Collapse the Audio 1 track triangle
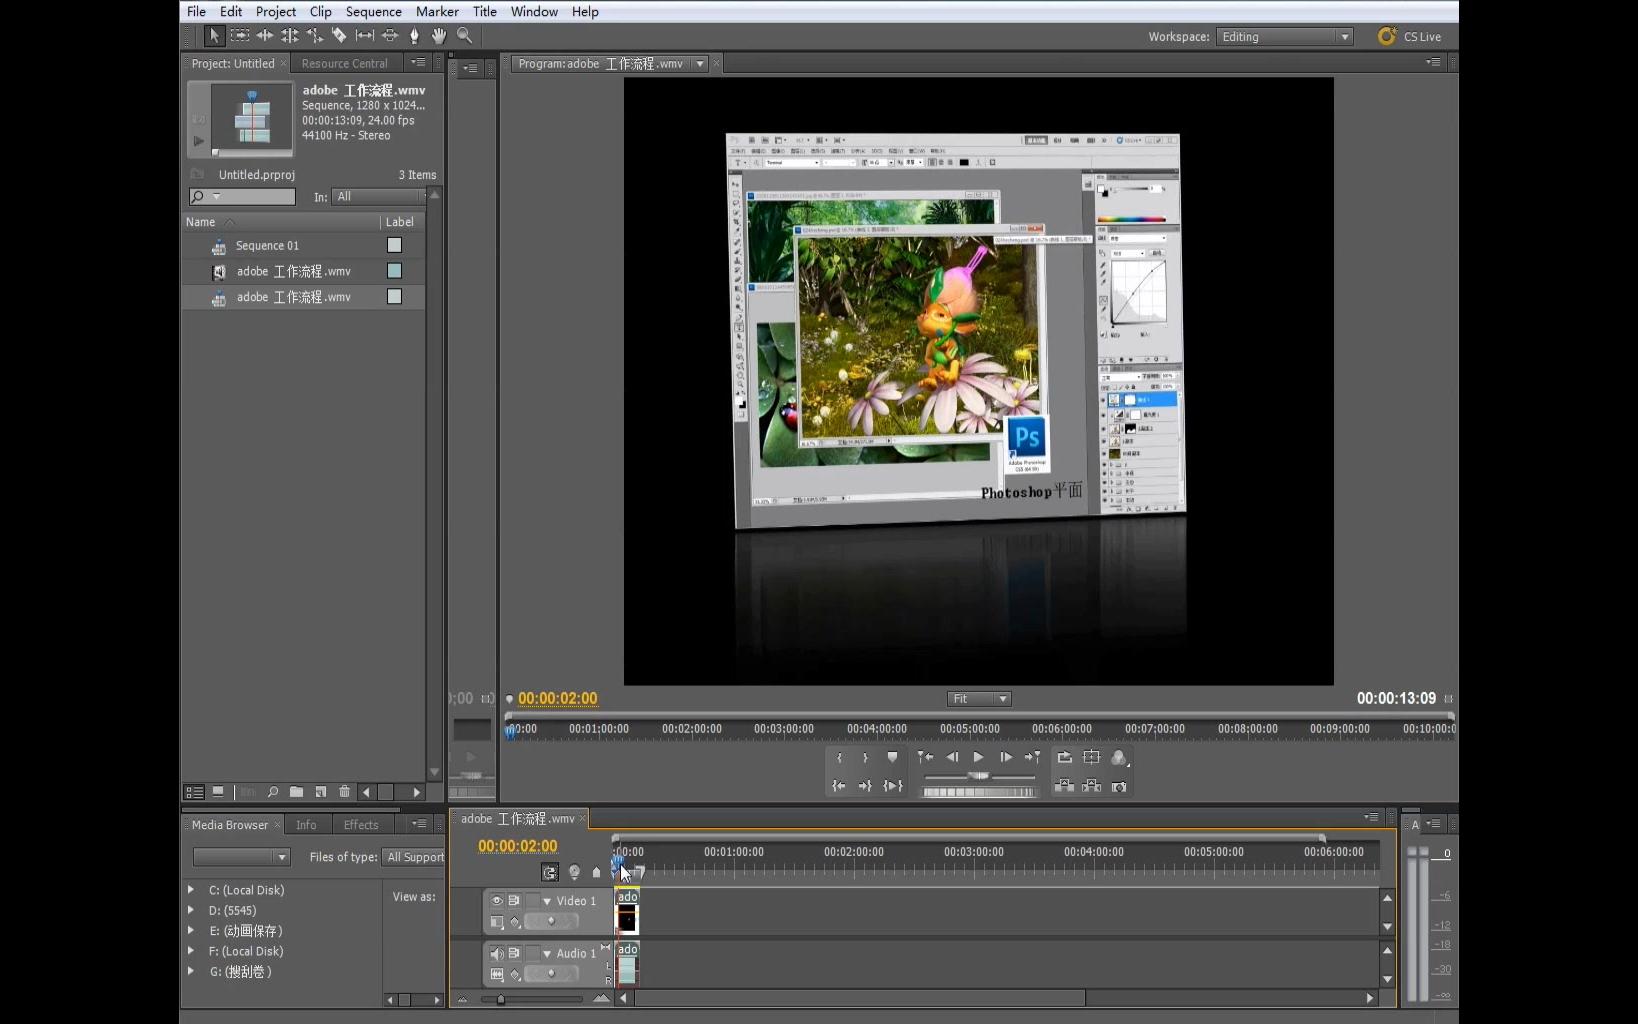The height and width of the screenshot is (1024, 1638). 547,954
